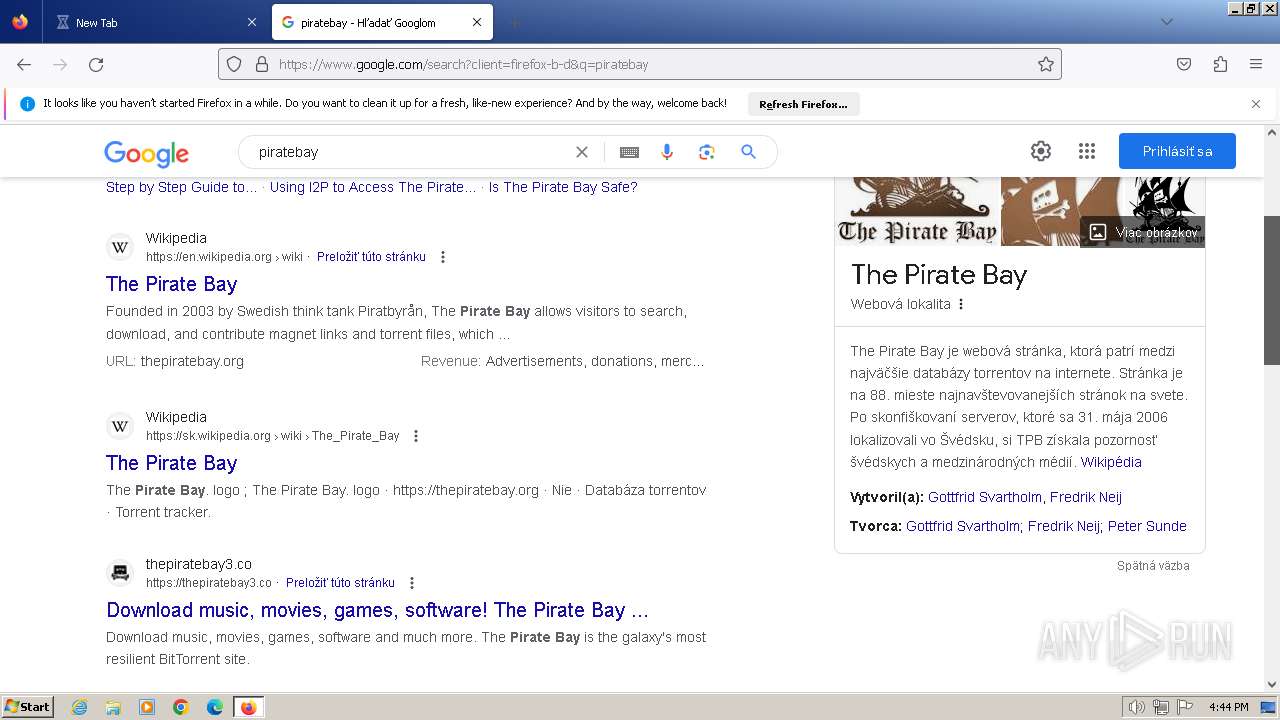
Task: Open Slovak Wikipedia The Pirate Bay result
Action: tap(172, 463)
